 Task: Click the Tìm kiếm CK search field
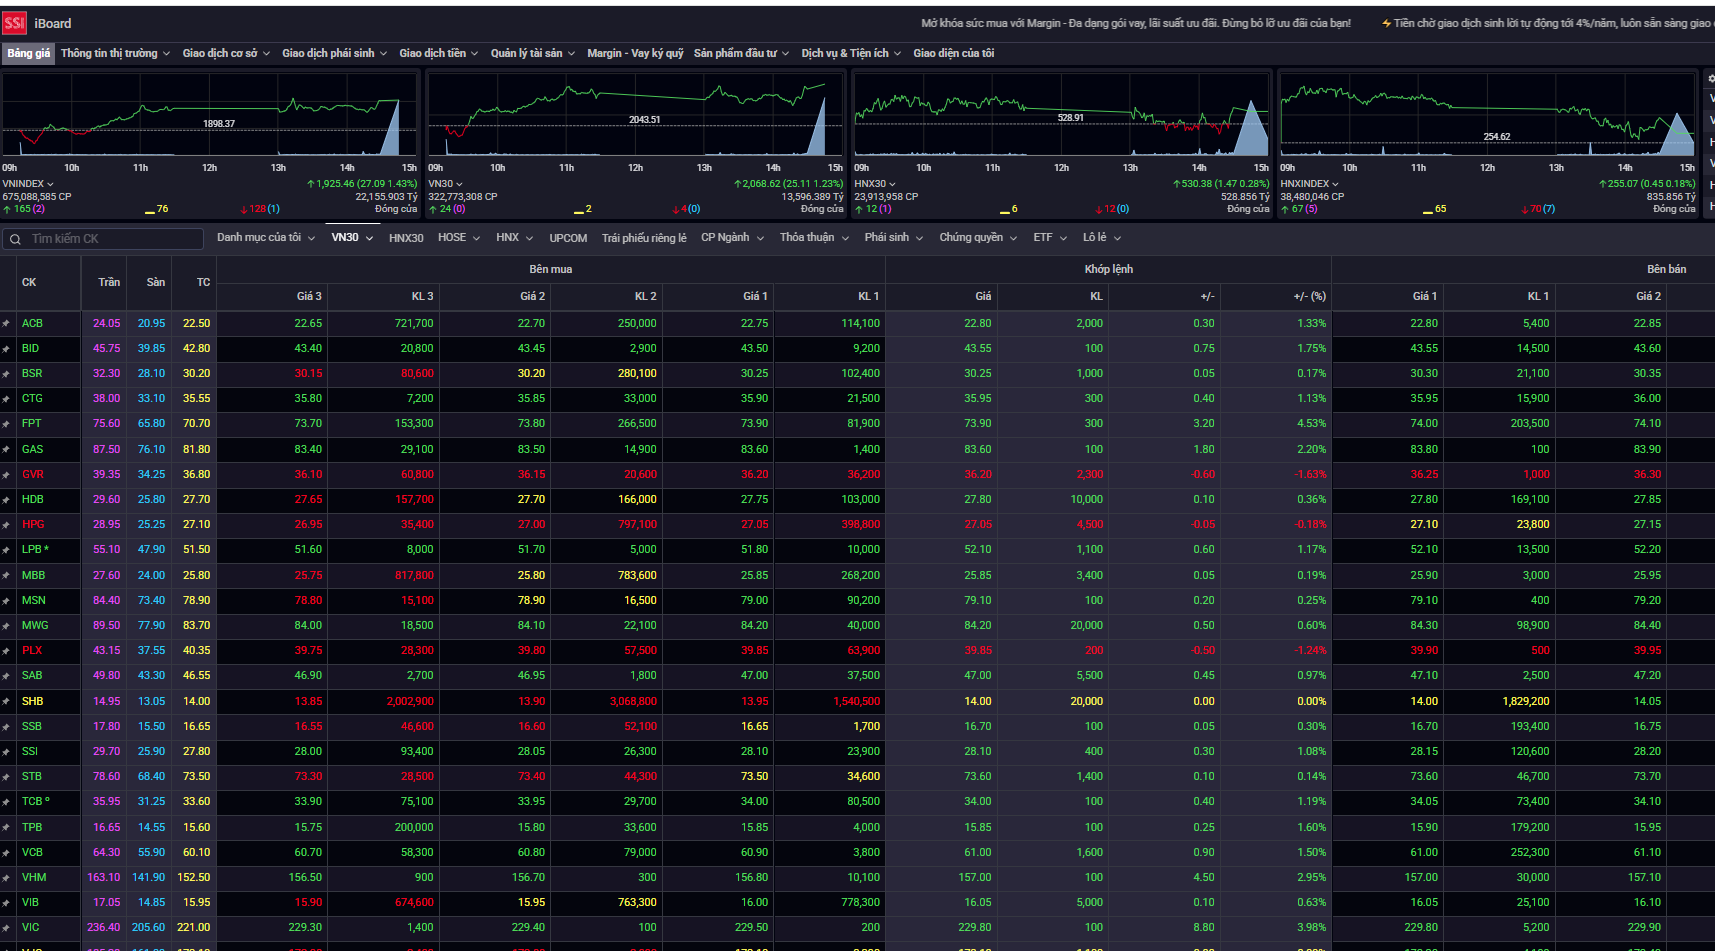(103, 239)
